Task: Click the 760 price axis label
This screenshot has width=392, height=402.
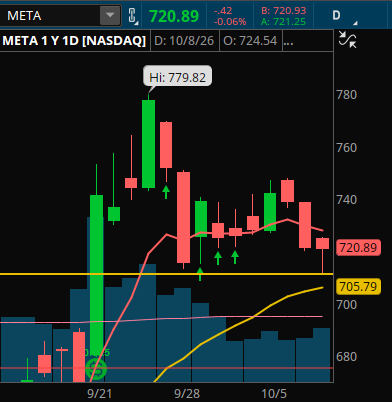Action: (x=346, y=147)
